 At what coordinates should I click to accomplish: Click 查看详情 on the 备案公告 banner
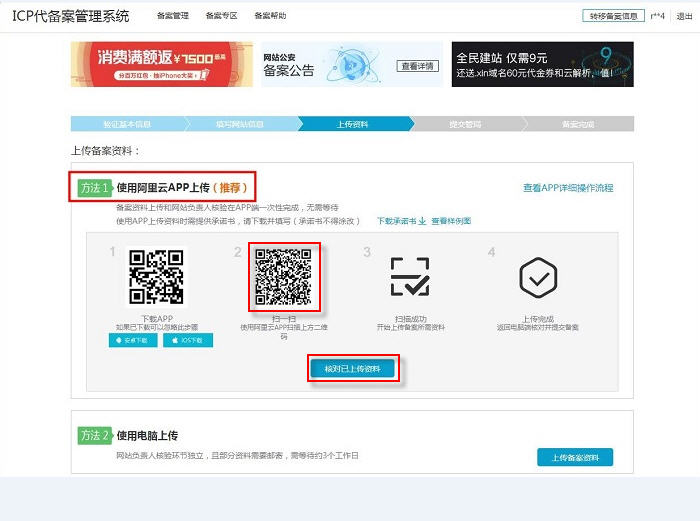coord(417,66)
